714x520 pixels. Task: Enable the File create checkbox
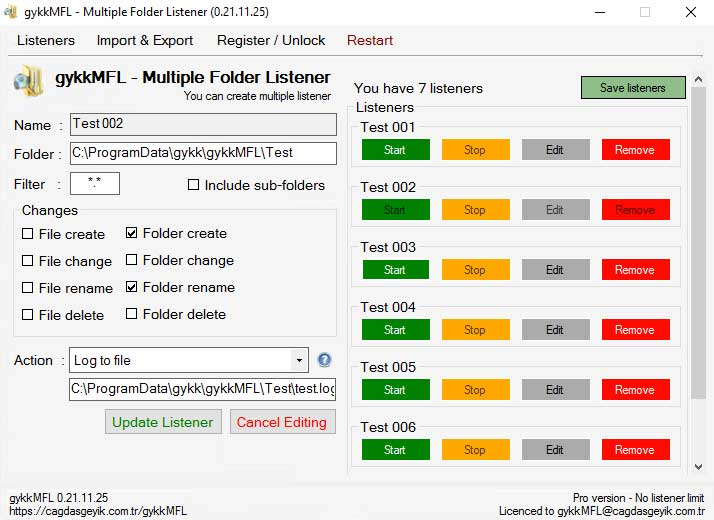[27, 234]
